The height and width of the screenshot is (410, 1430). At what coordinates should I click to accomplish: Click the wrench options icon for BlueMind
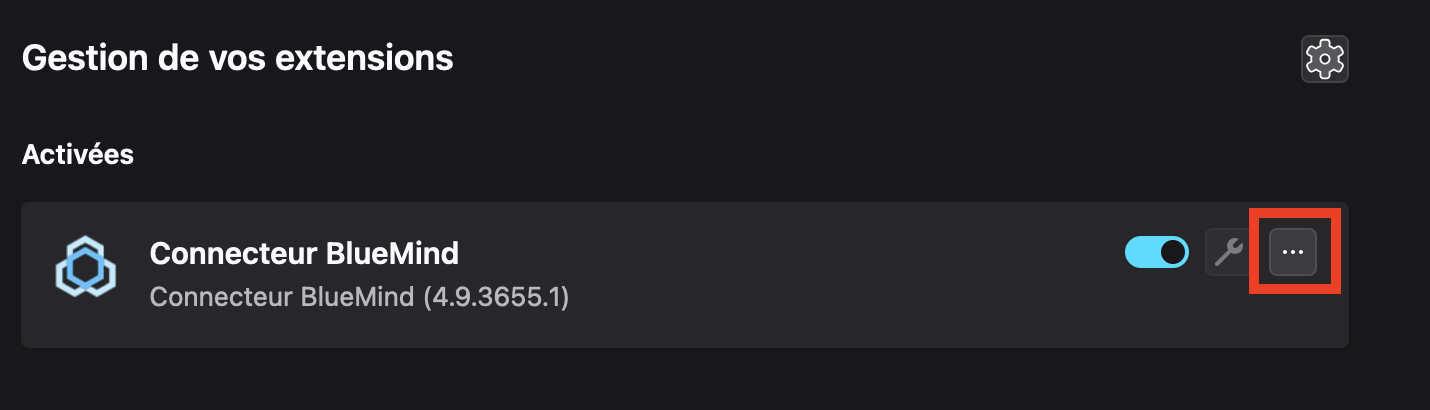(1227, 253)
